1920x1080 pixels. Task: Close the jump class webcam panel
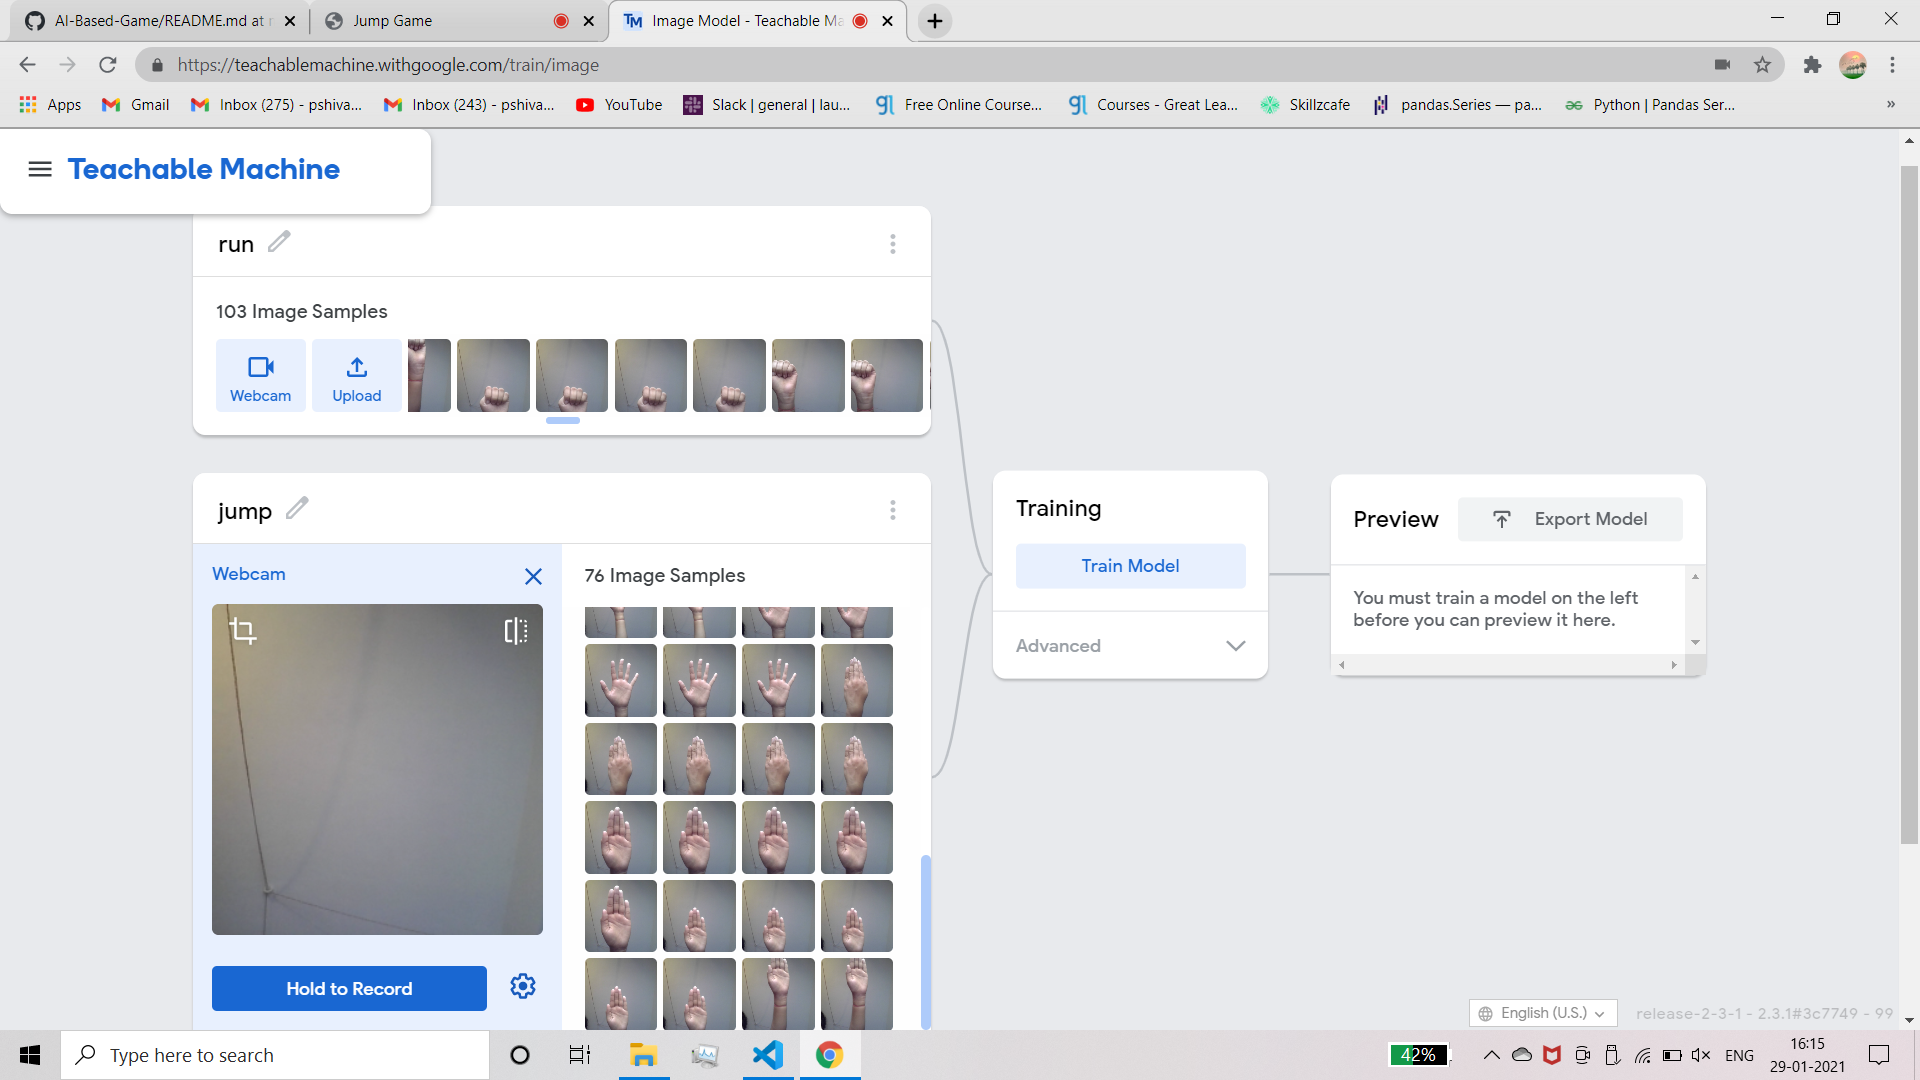(533, 576)
